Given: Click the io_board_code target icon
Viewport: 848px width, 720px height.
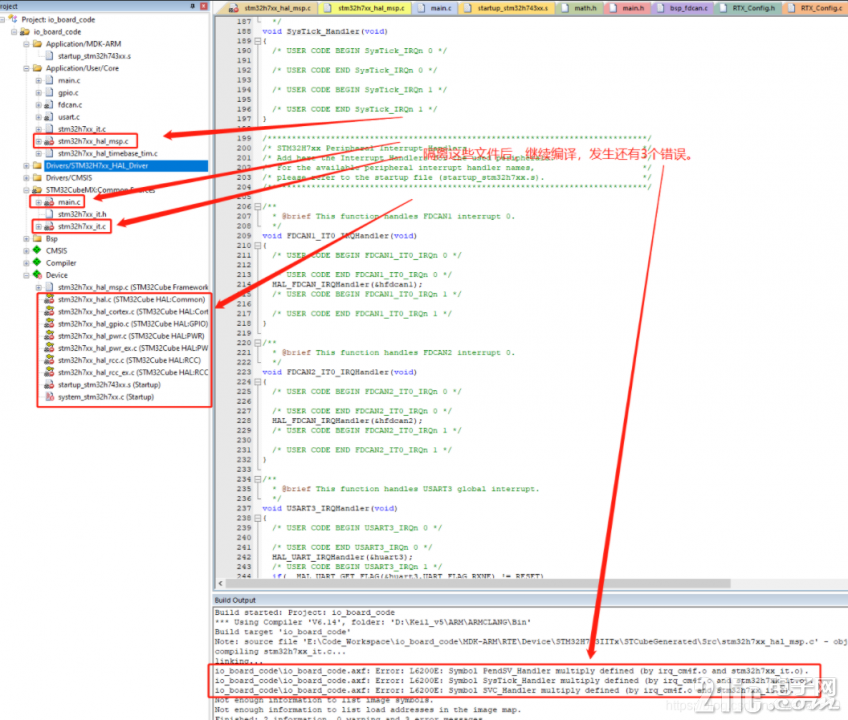Looking at the screenshot, I should 25,32.
